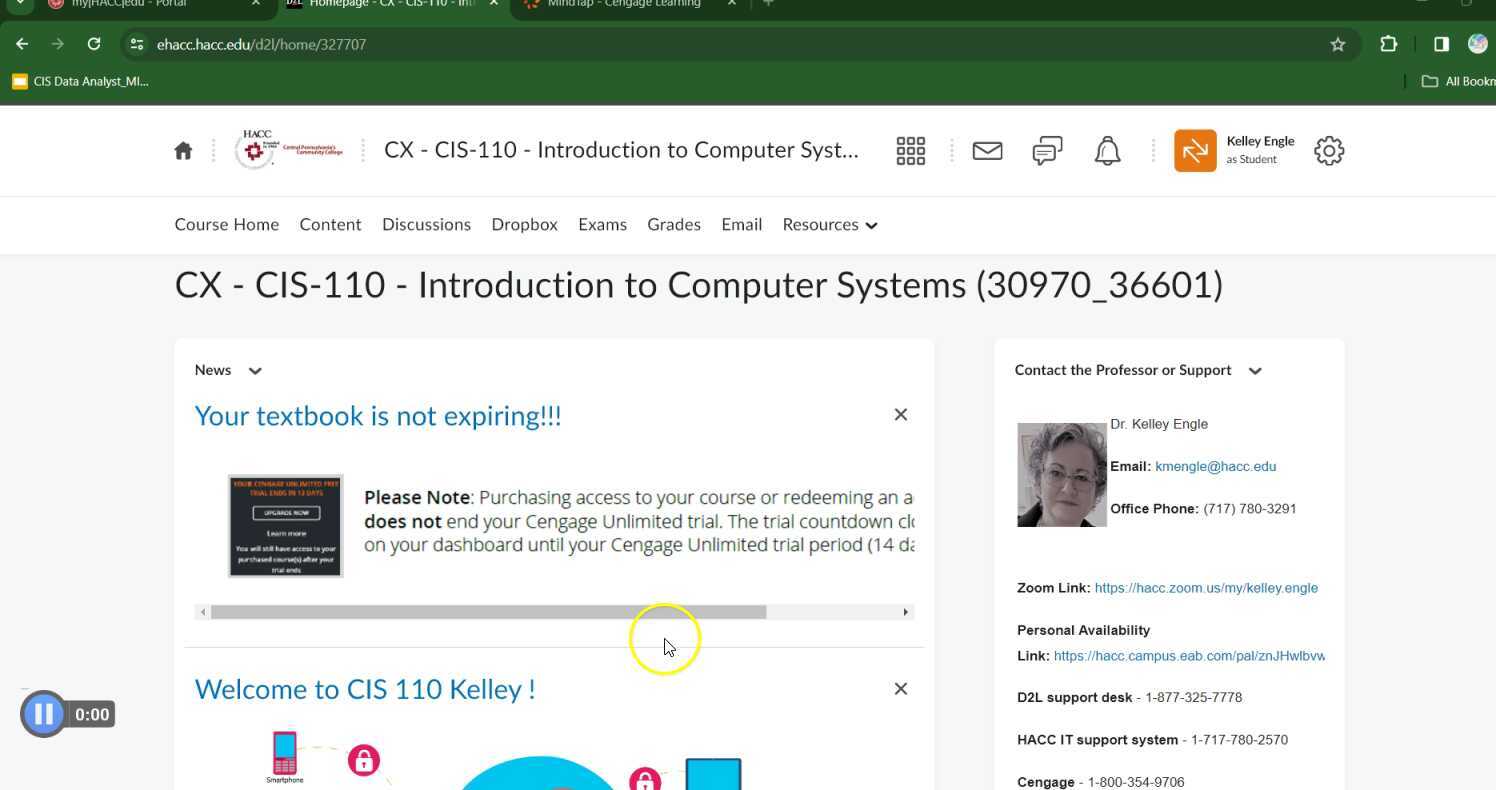Dismiss the textbook expiration announcement
This screenshot has height=790, width=1496.
click(x=900, y=414)
